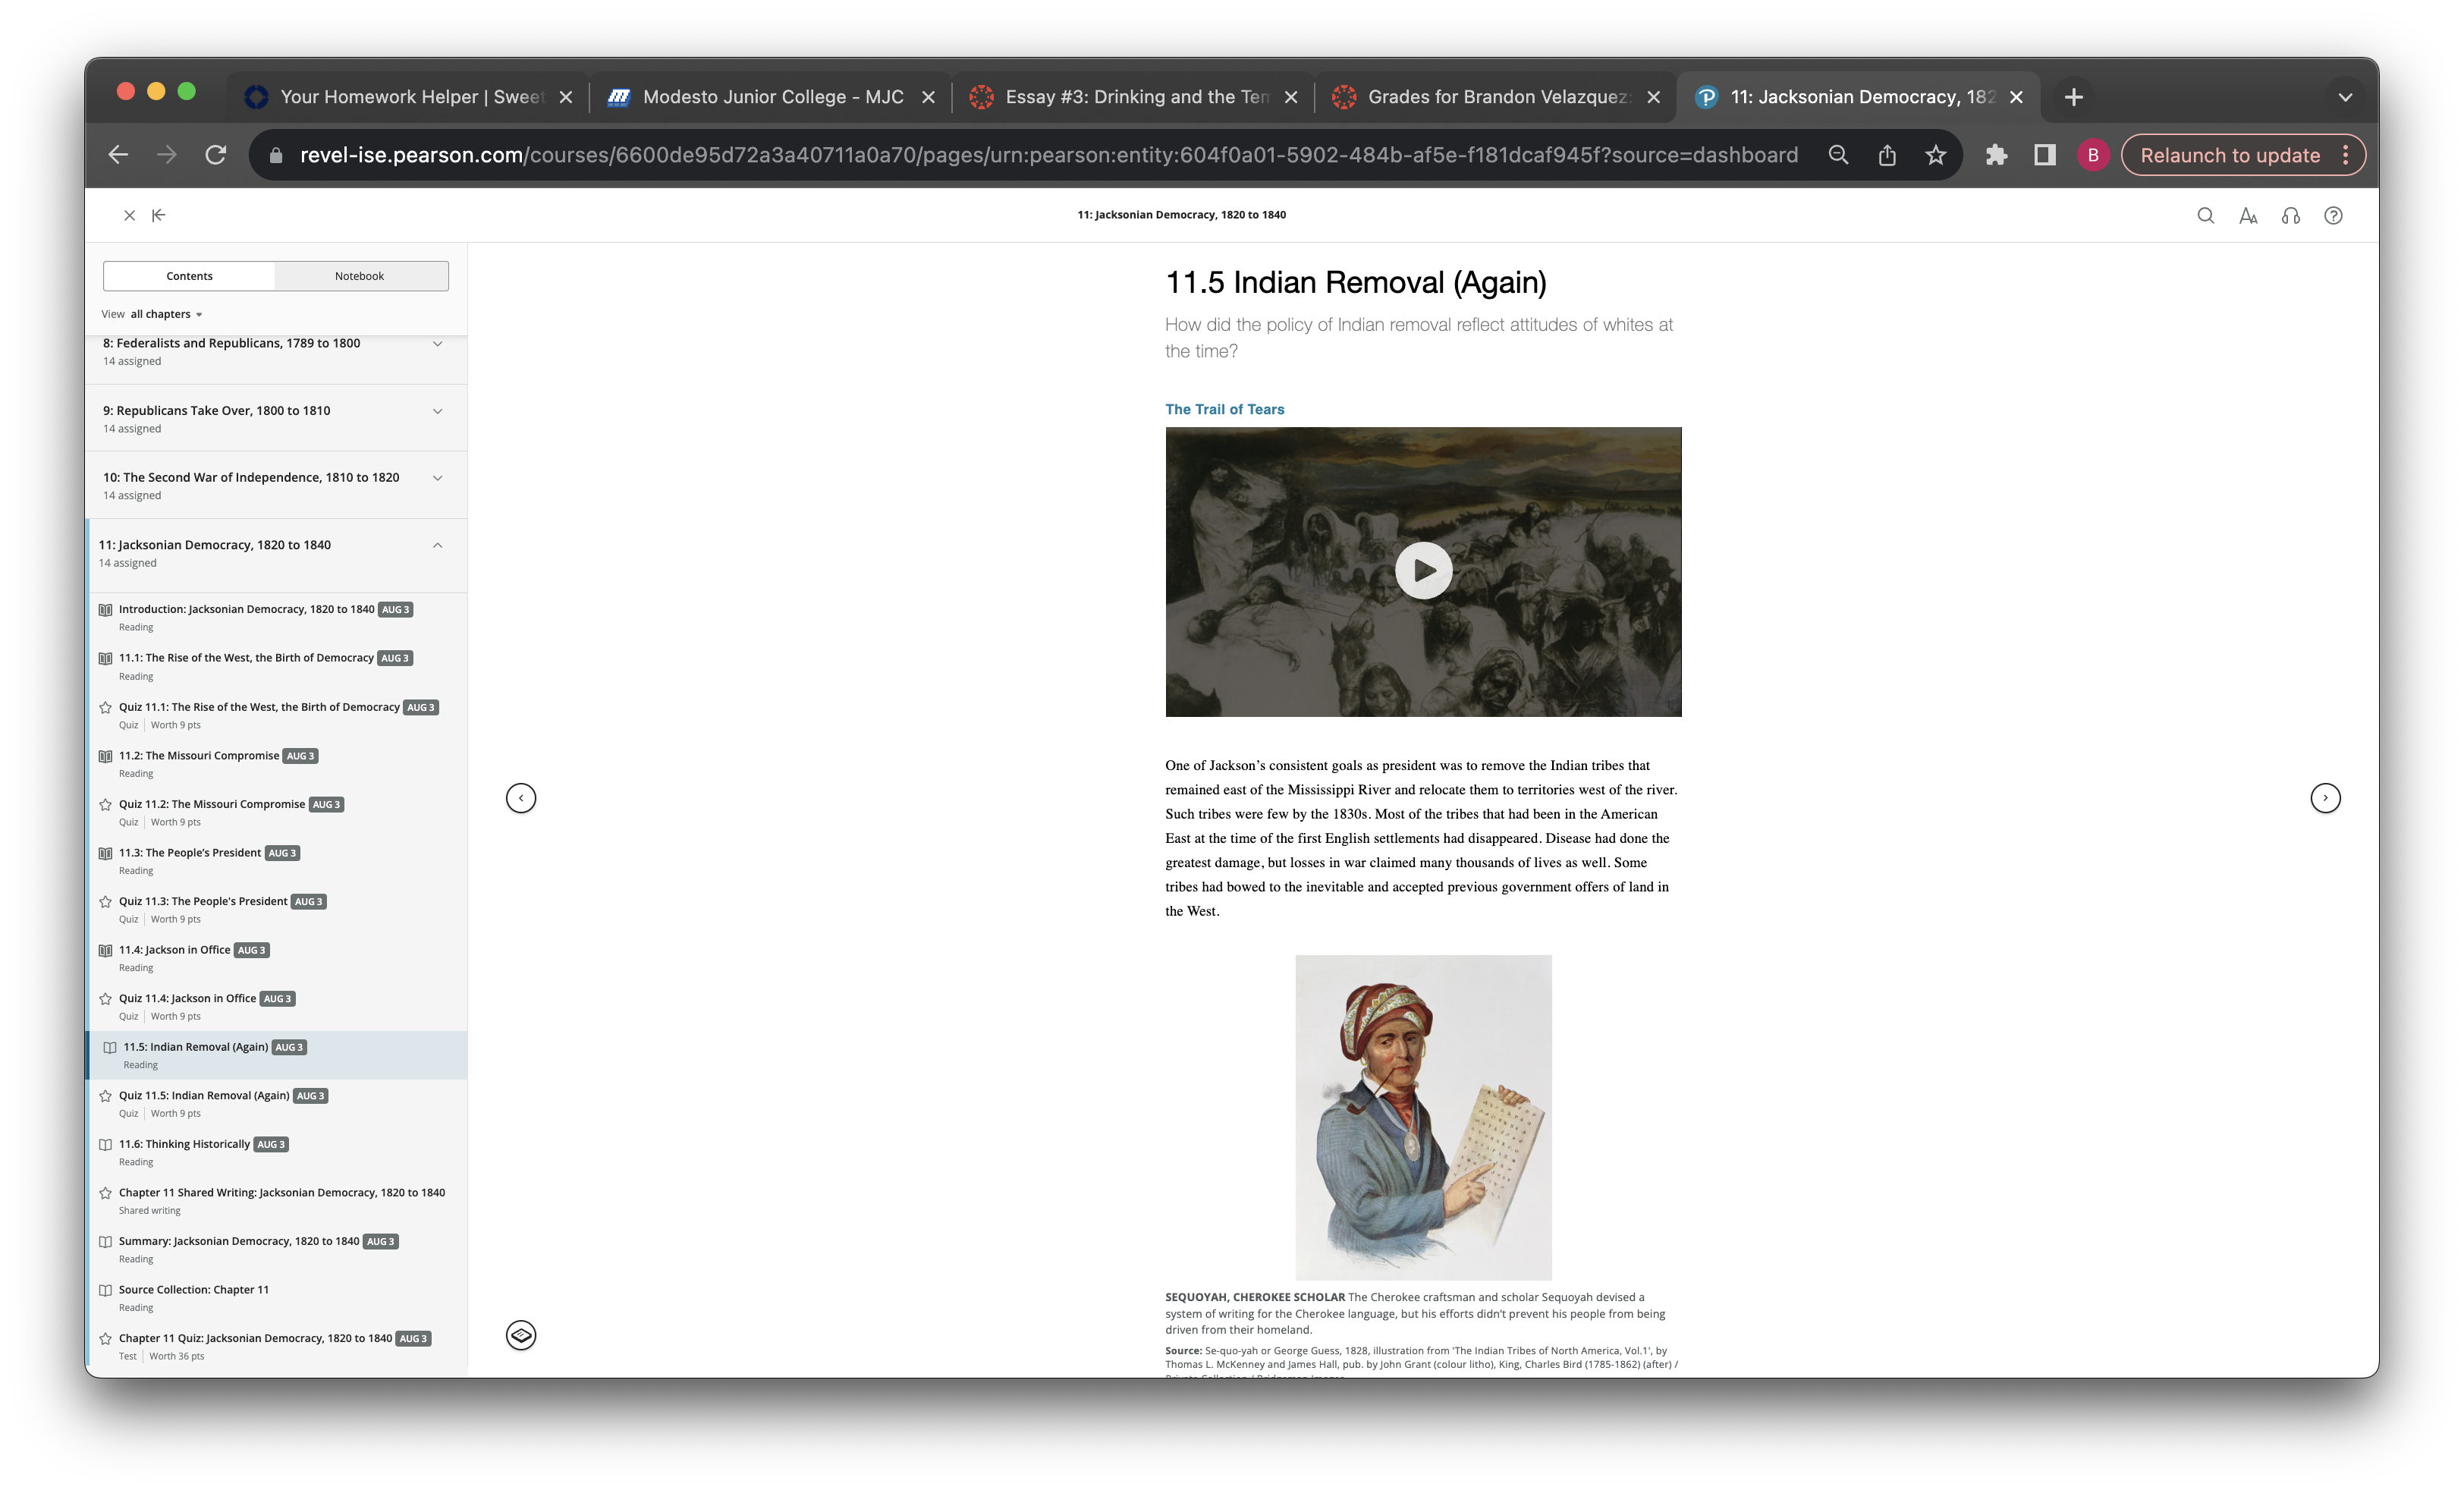Open Introduction: Jacksonian Democracy reading
Image resolution: width=2464 pixels, height=1490 pixels.
pos(246,610)
